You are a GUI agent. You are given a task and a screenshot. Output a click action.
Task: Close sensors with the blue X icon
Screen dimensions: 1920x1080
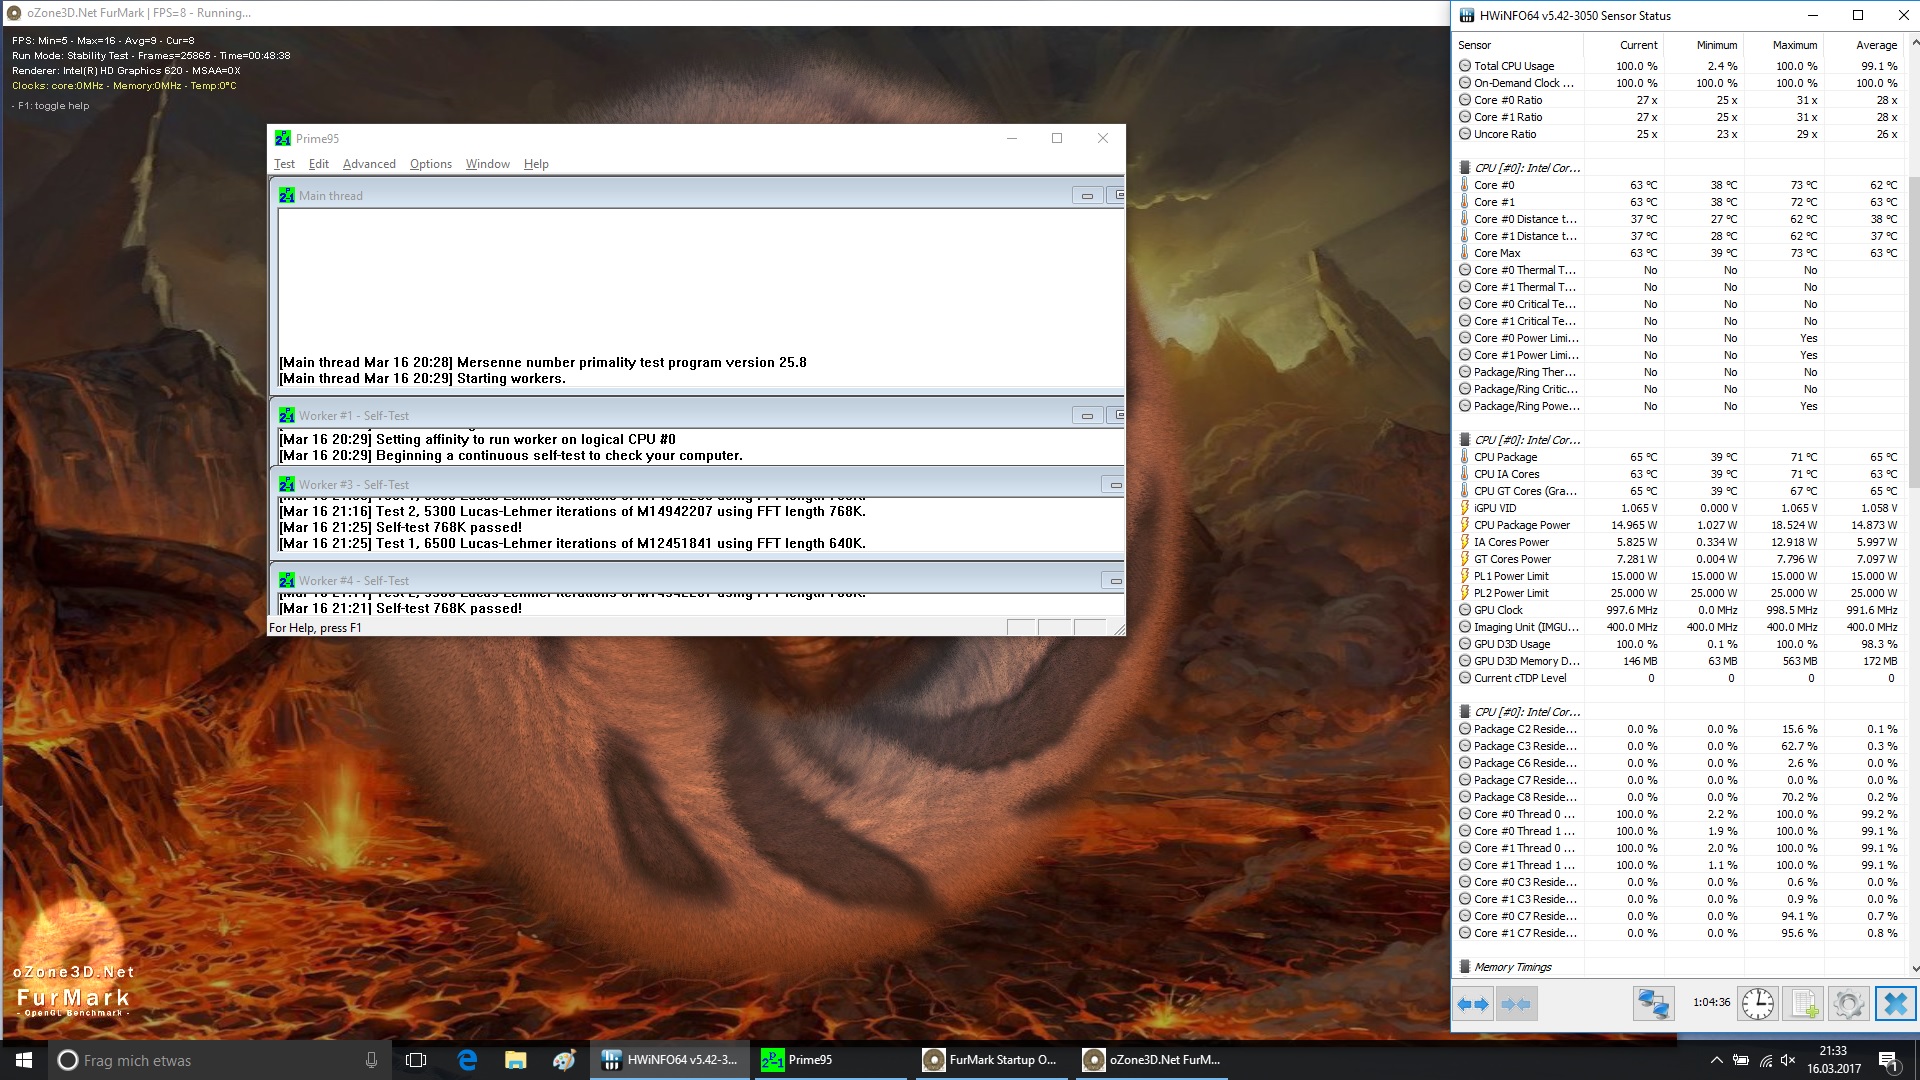[x=1894, y=1003]
